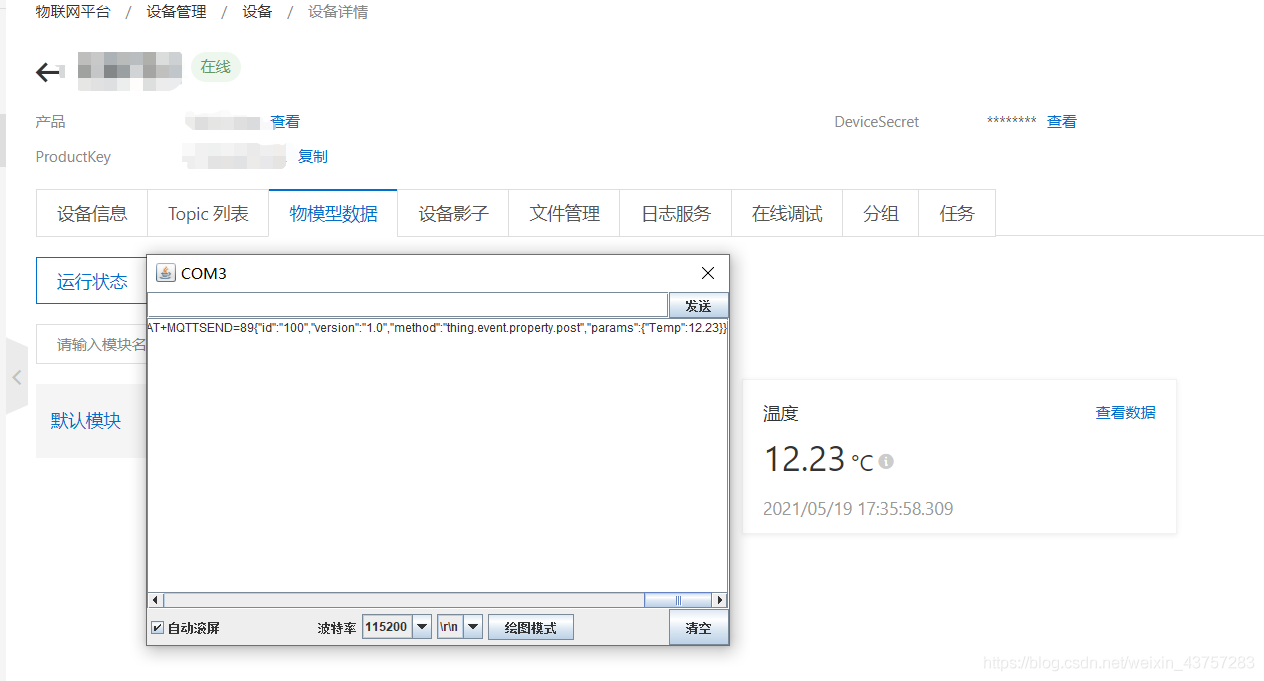Go back using the left arrow icon
Image resolution: width=1264 pixels, height=681 pixels.
(48, 71)
